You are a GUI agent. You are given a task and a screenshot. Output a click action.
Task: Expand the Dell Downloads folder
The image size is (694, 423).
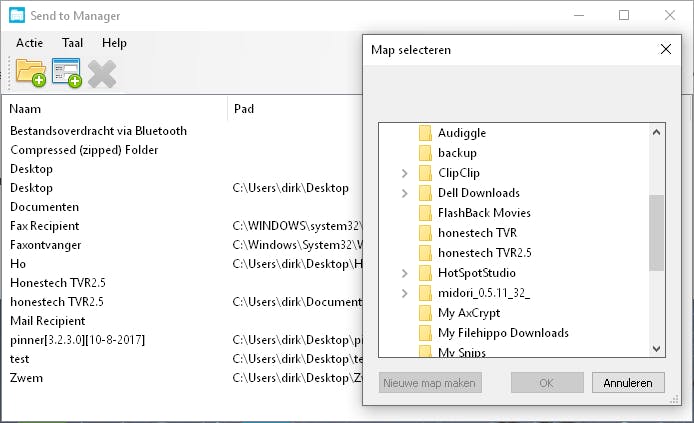tap(404, 193)
